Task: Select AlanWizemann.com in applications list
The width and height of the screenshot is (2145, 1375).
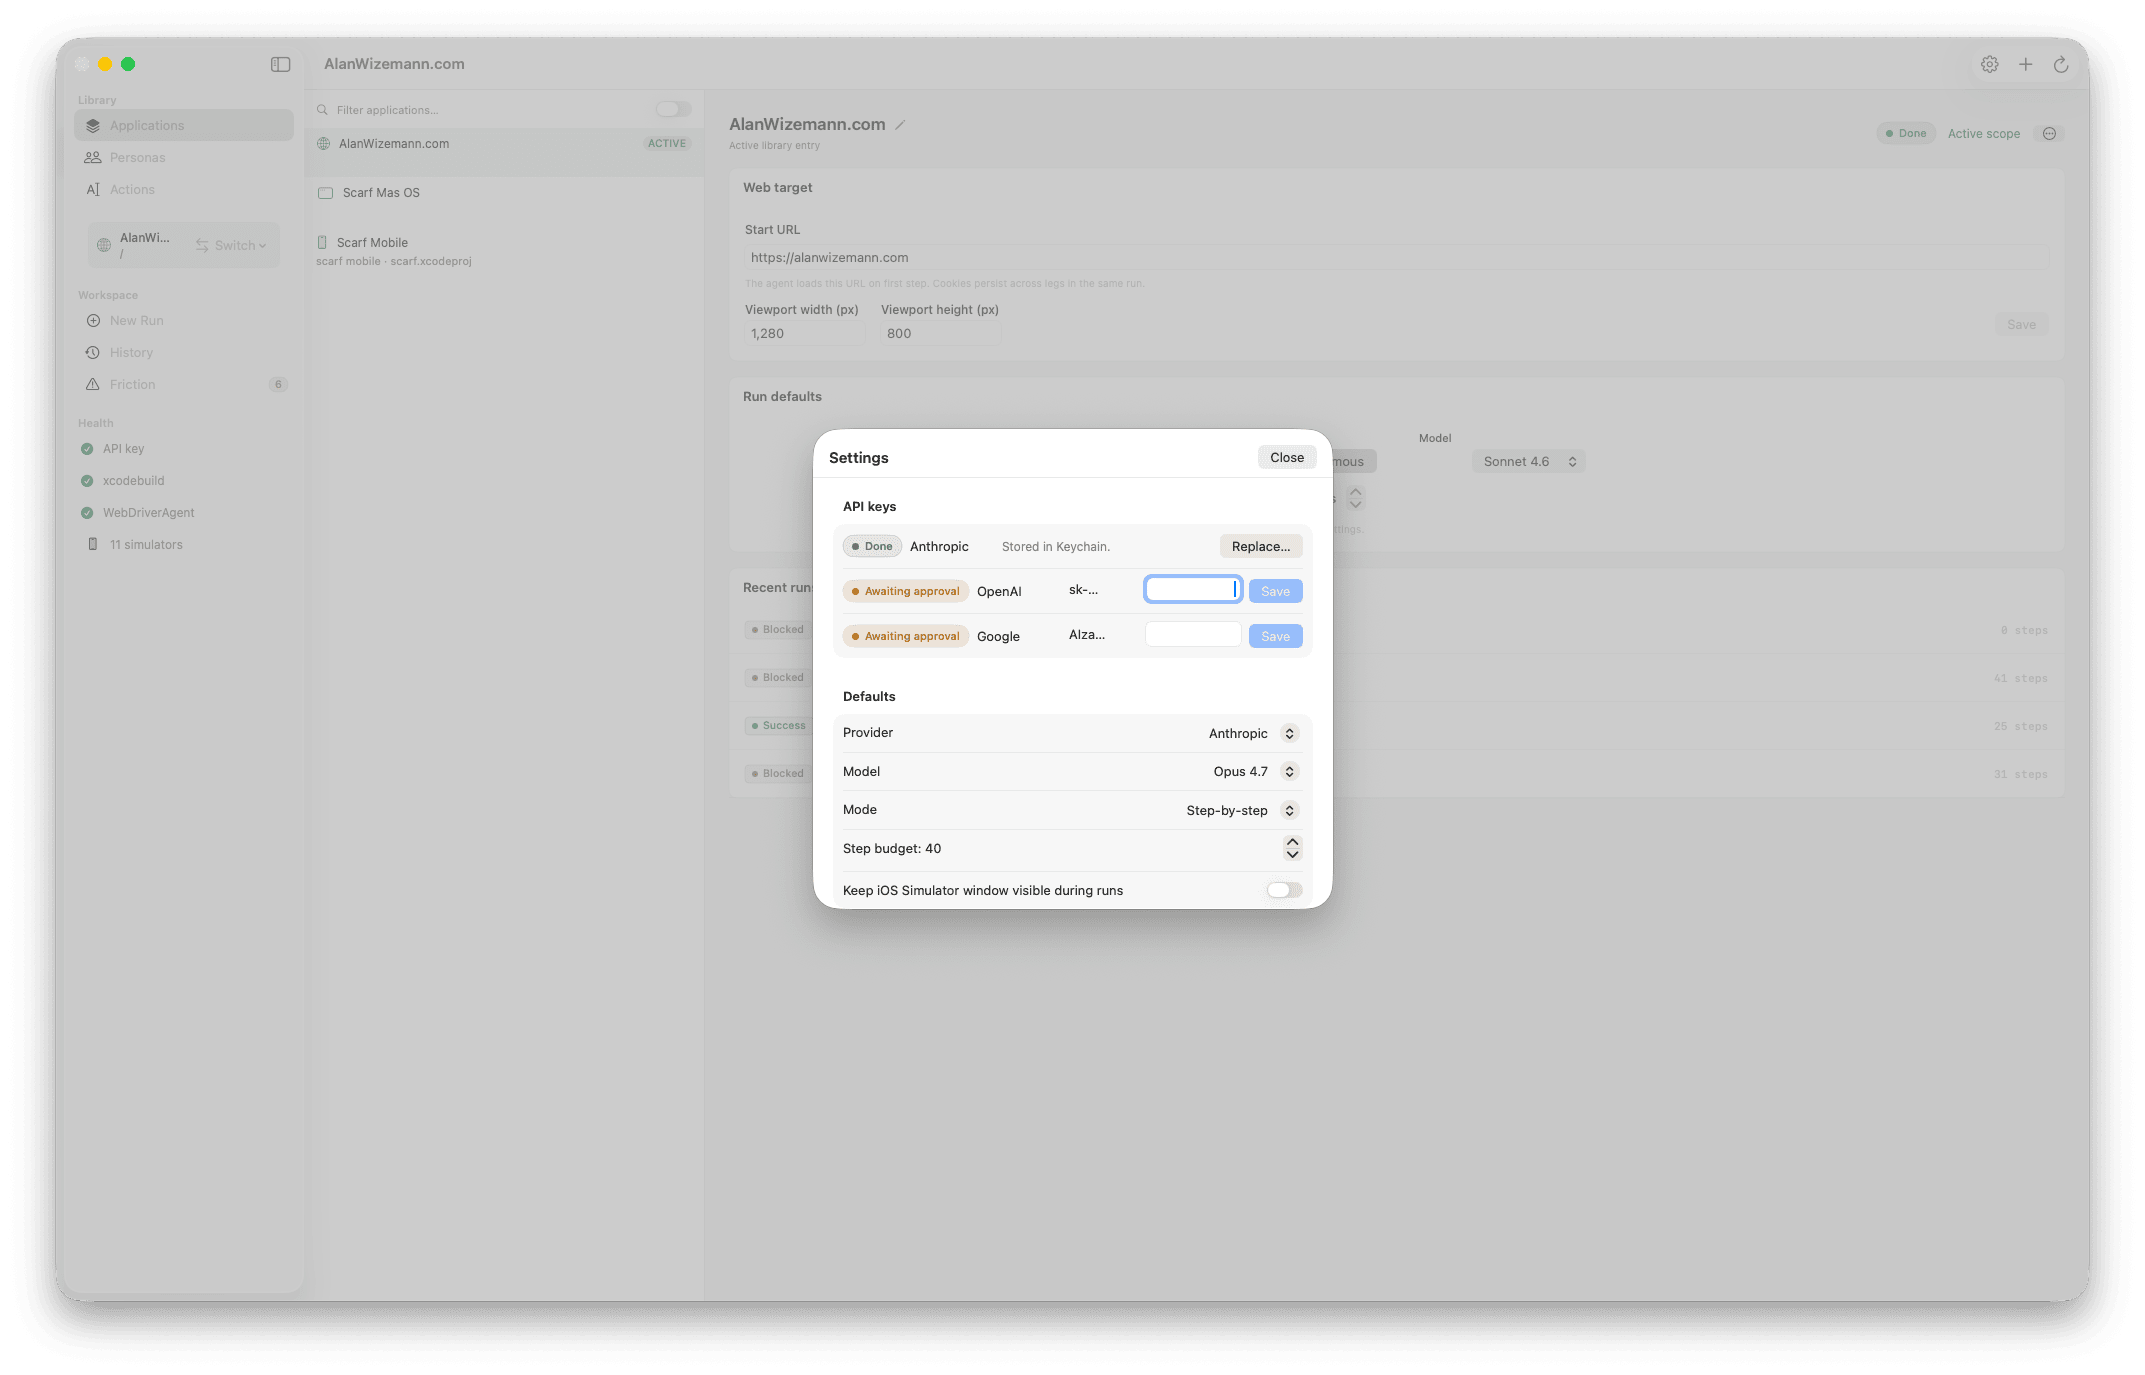Action: click(504, 152)
